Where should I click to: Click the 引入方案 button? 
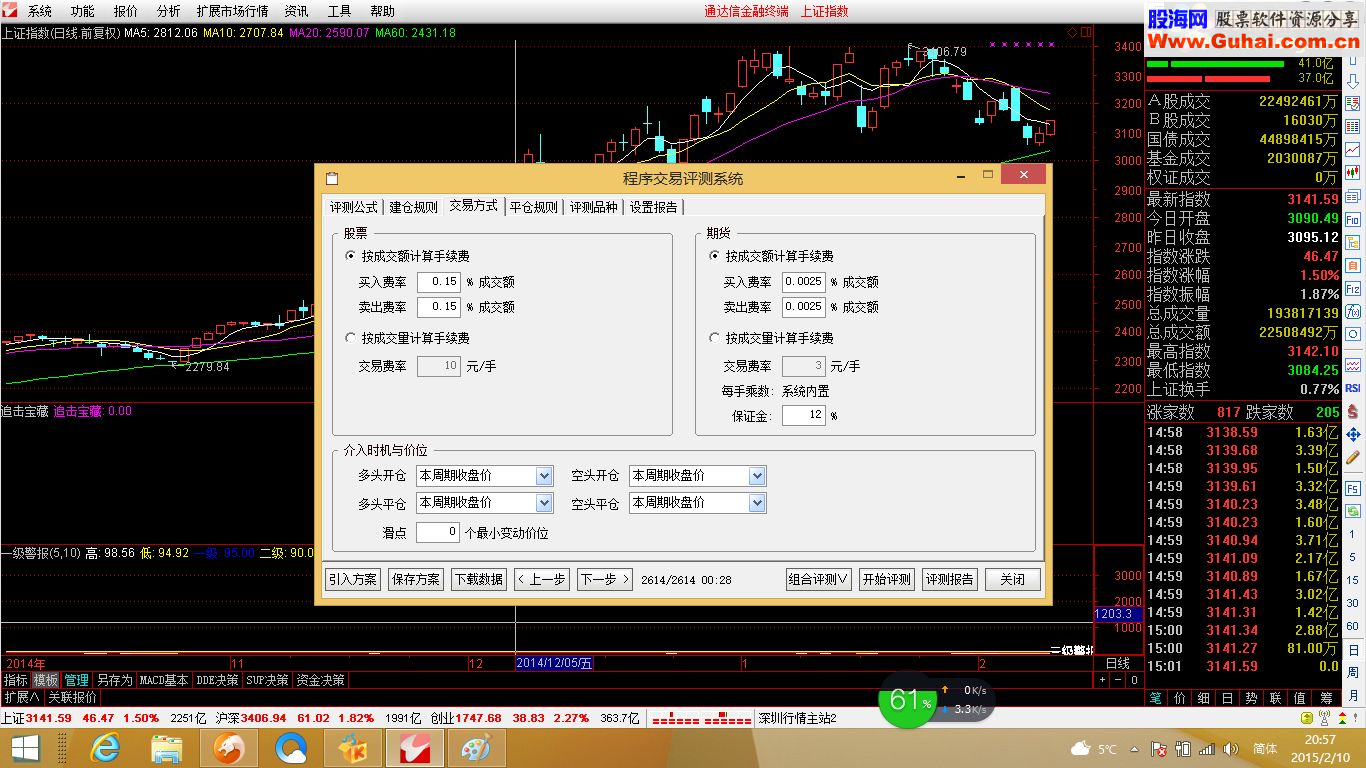[353, 579]
